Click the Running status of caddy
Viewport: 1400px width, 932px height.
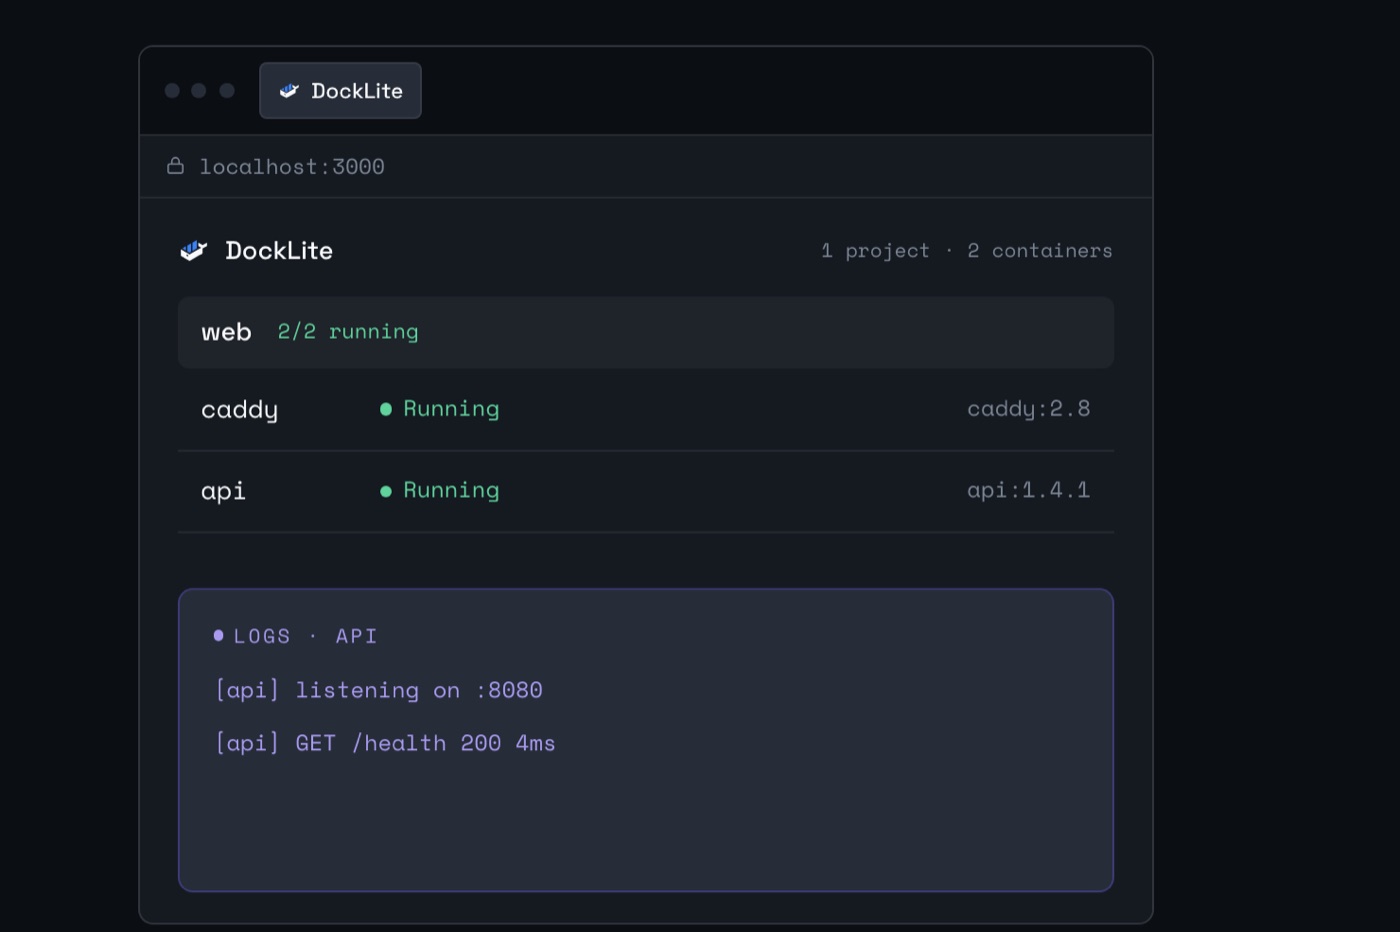coord(451,409)
